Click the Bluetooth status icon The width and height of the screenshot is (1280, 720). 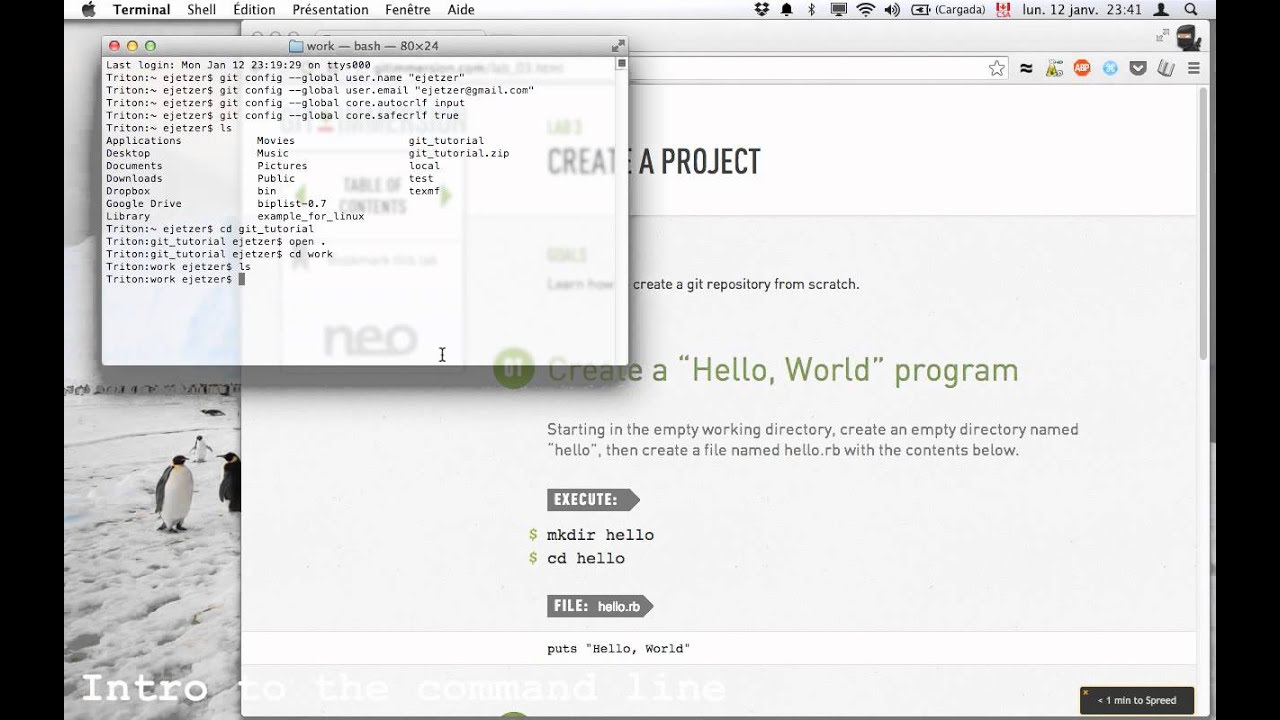[812, 10]
